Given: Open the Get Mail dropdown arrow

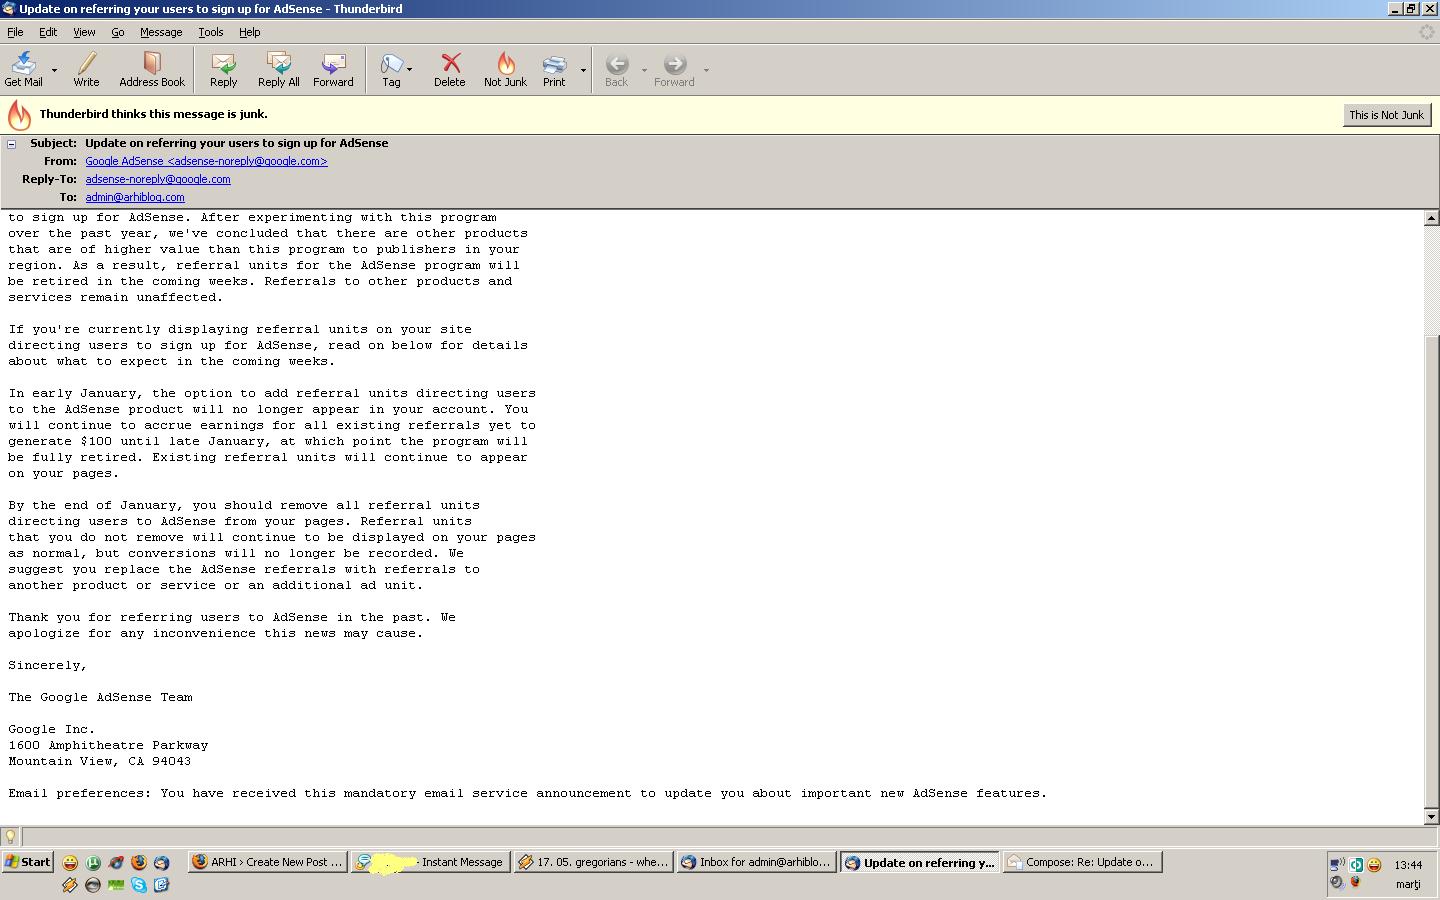Looking at the screenshot, I should (54, 70).
